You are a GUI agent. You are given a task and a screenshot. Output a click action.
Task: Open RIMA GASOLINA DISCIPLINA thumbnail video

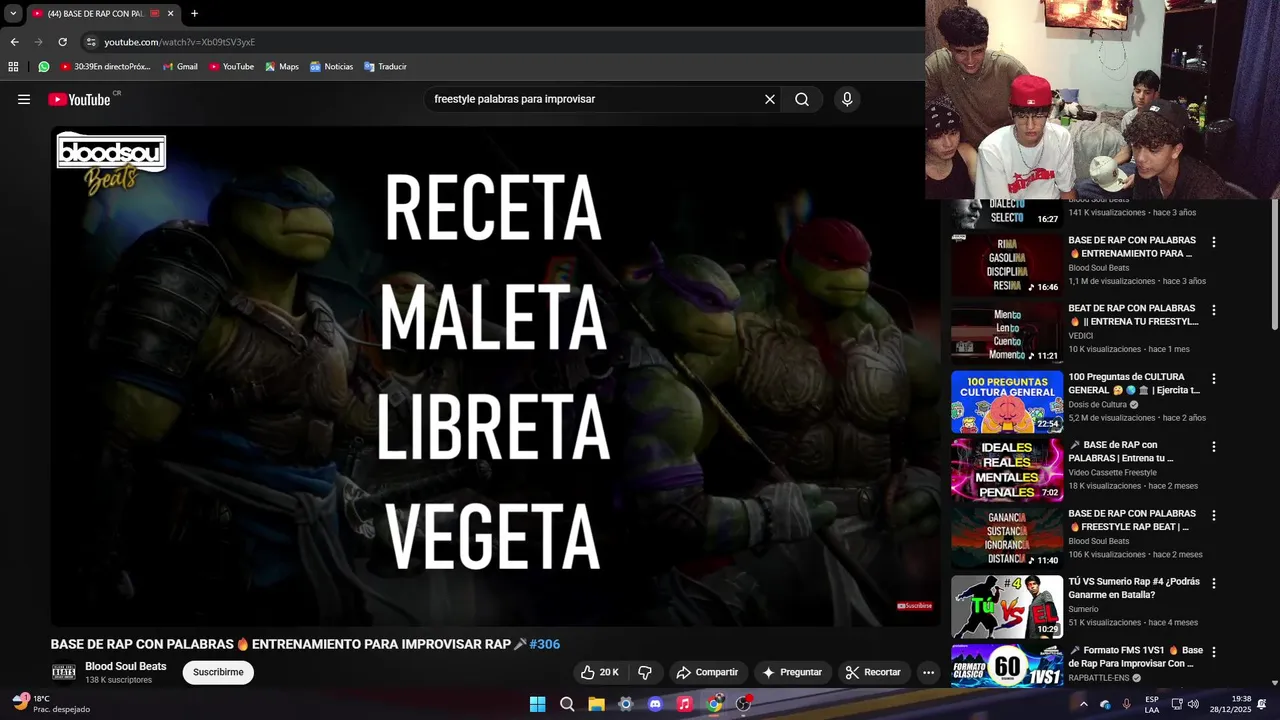1006,265
